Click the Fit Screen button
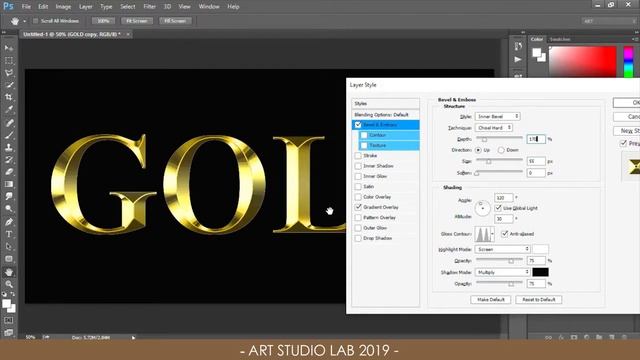The image size is (640, 360). (x=137, y=21)
